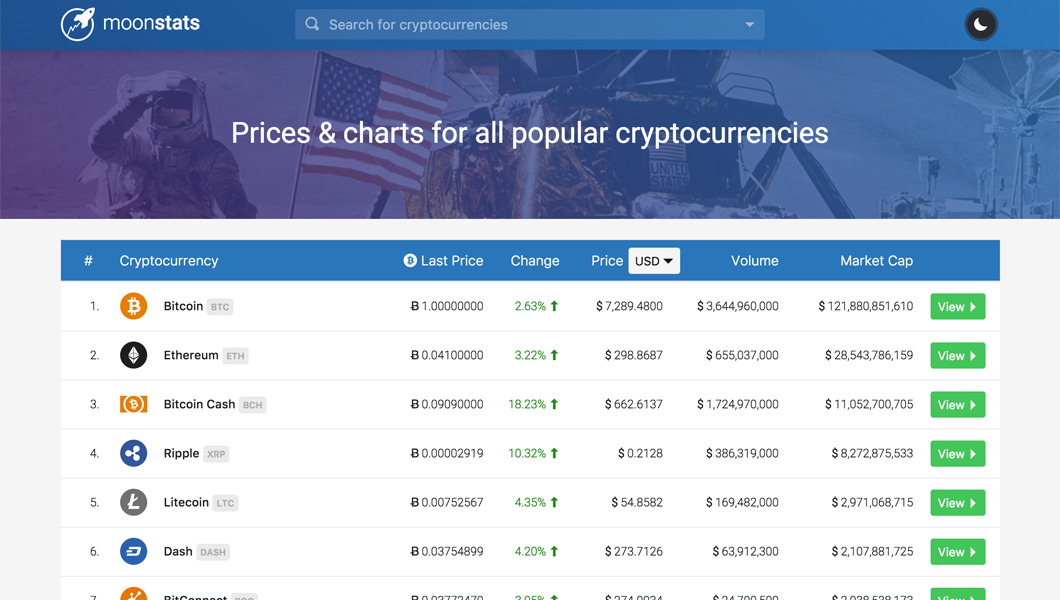Click the XRP ticker badge
The height and width of the screenshot is (600, 1060).
(x=216, y=454)
